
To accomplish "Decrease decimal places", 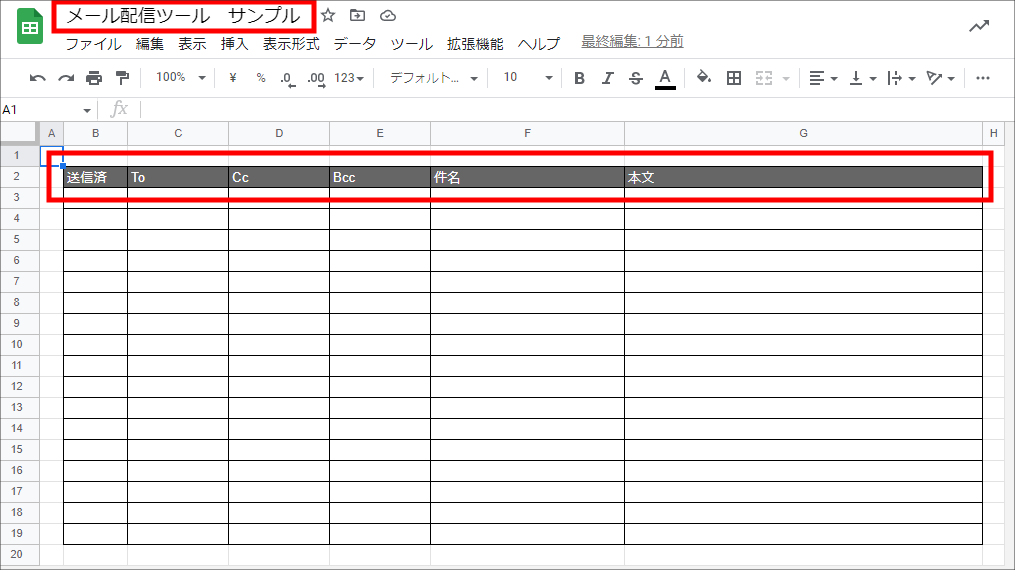I will tap(287, 79).
